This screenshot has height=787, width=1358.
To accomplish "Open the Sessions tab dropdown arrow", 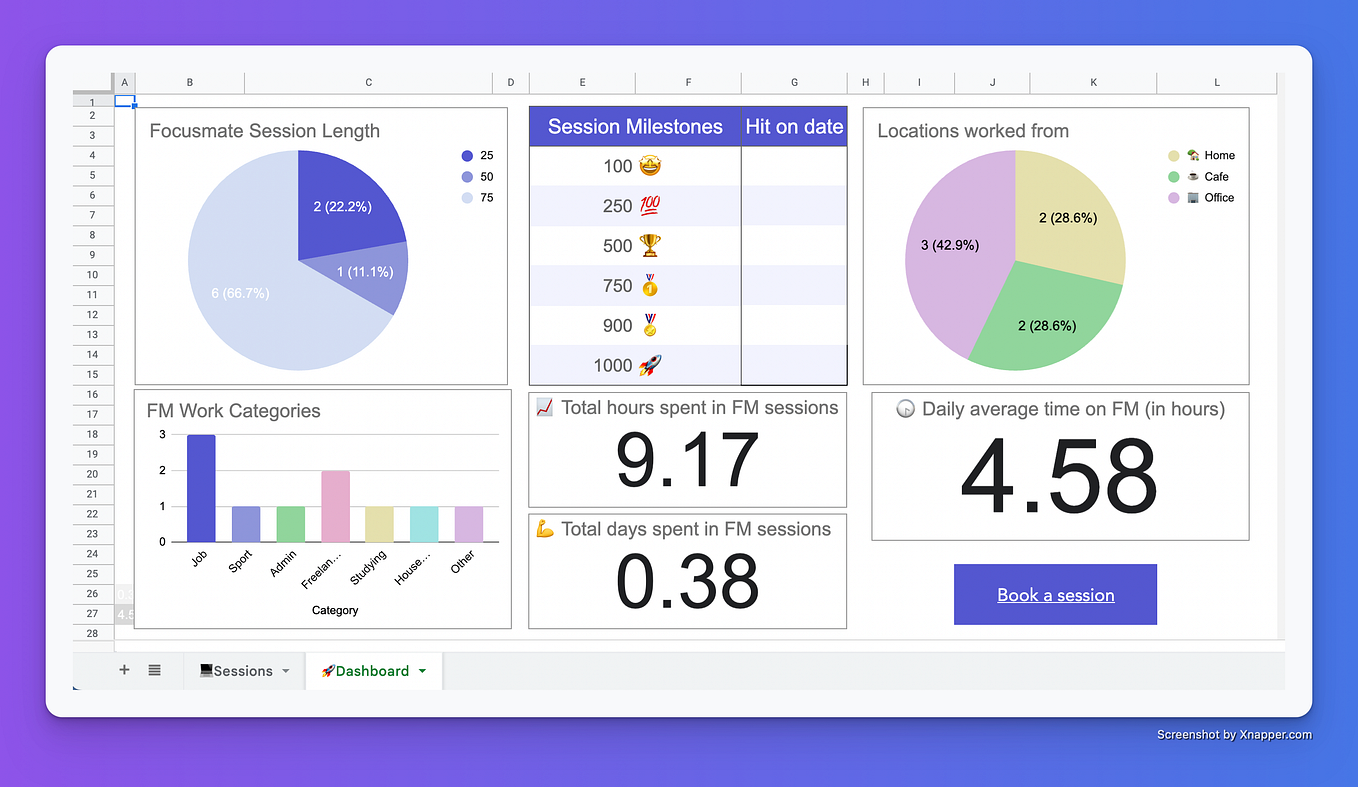I will coord(285,670).
